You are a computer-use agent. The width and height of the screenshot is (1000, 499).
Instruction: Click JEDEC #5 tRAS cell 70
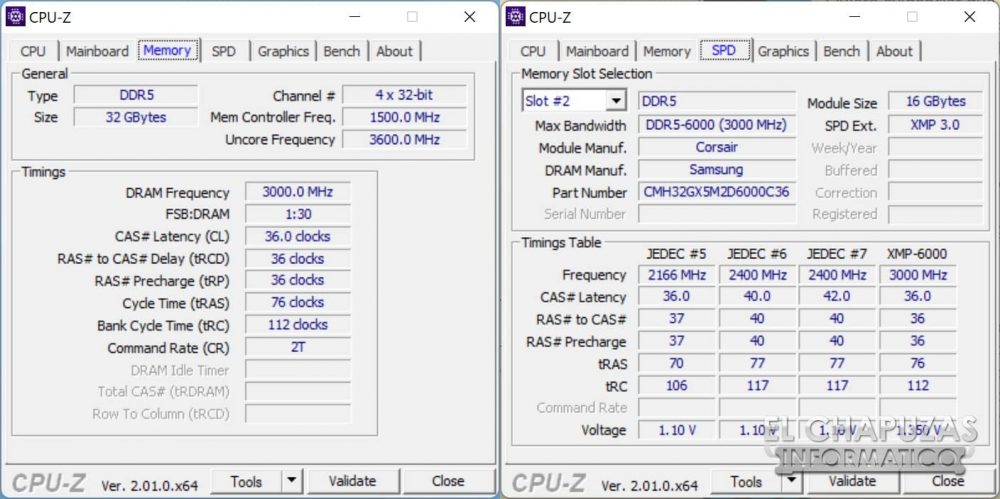(x=677, y=364)
